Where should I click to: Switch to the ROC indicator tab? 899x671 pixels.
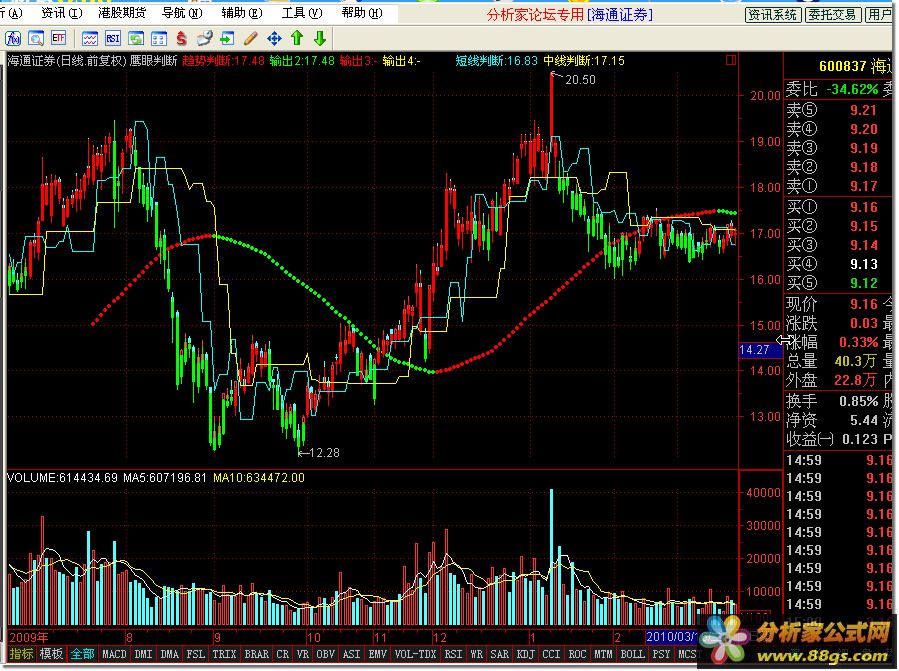pos(577,654)
